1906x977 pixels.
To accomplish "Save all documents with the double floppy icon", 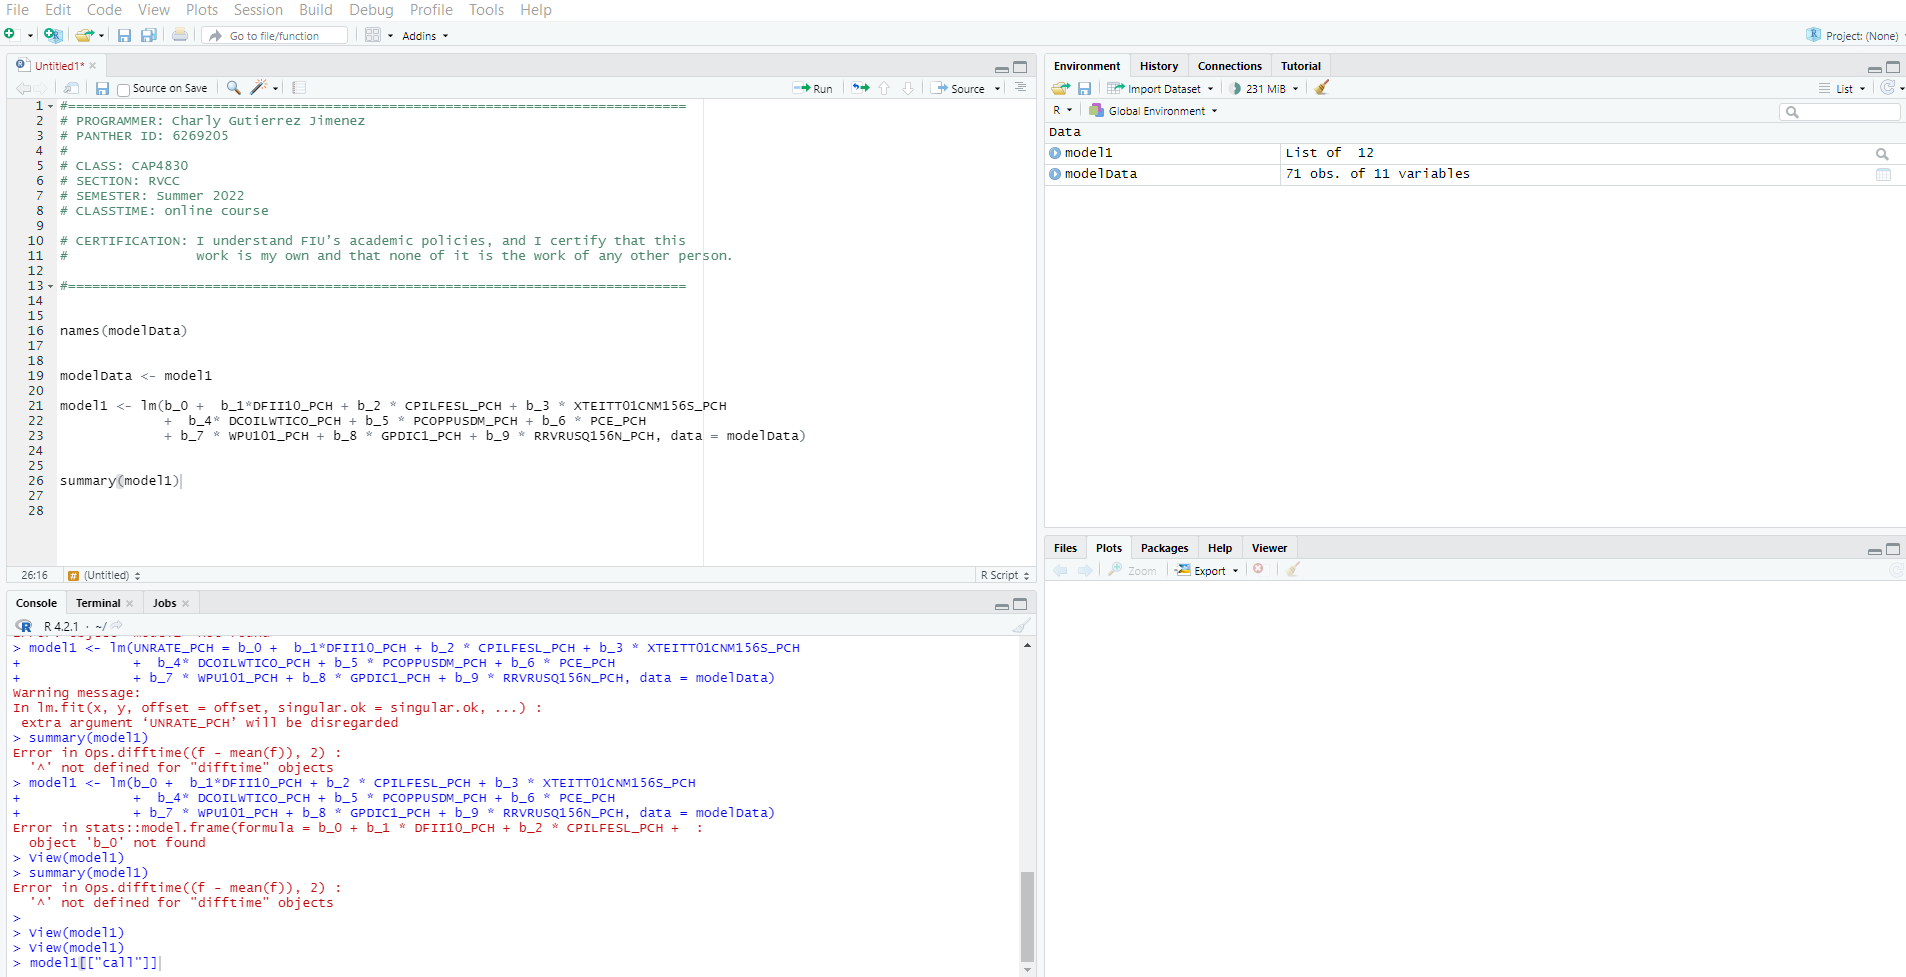I will click(x=148, y=35).
